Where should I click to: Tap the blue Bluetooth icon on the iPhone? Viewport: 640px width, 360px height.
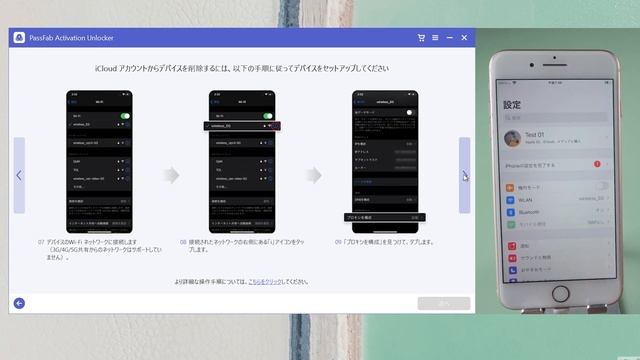tap(511, 212)
